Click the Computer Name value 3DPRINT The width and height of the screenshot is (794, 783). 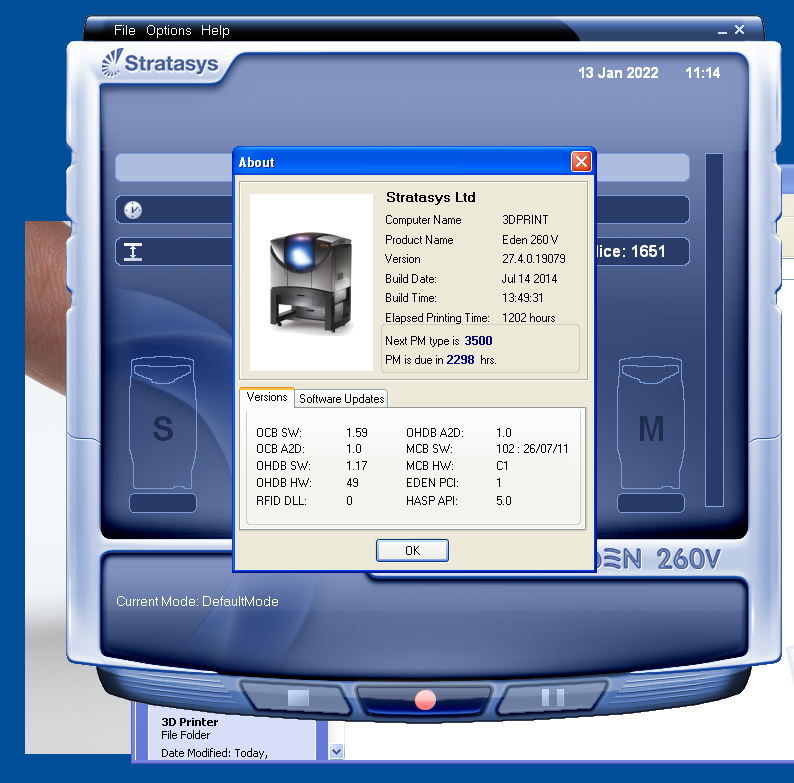[x=525, y=220]
